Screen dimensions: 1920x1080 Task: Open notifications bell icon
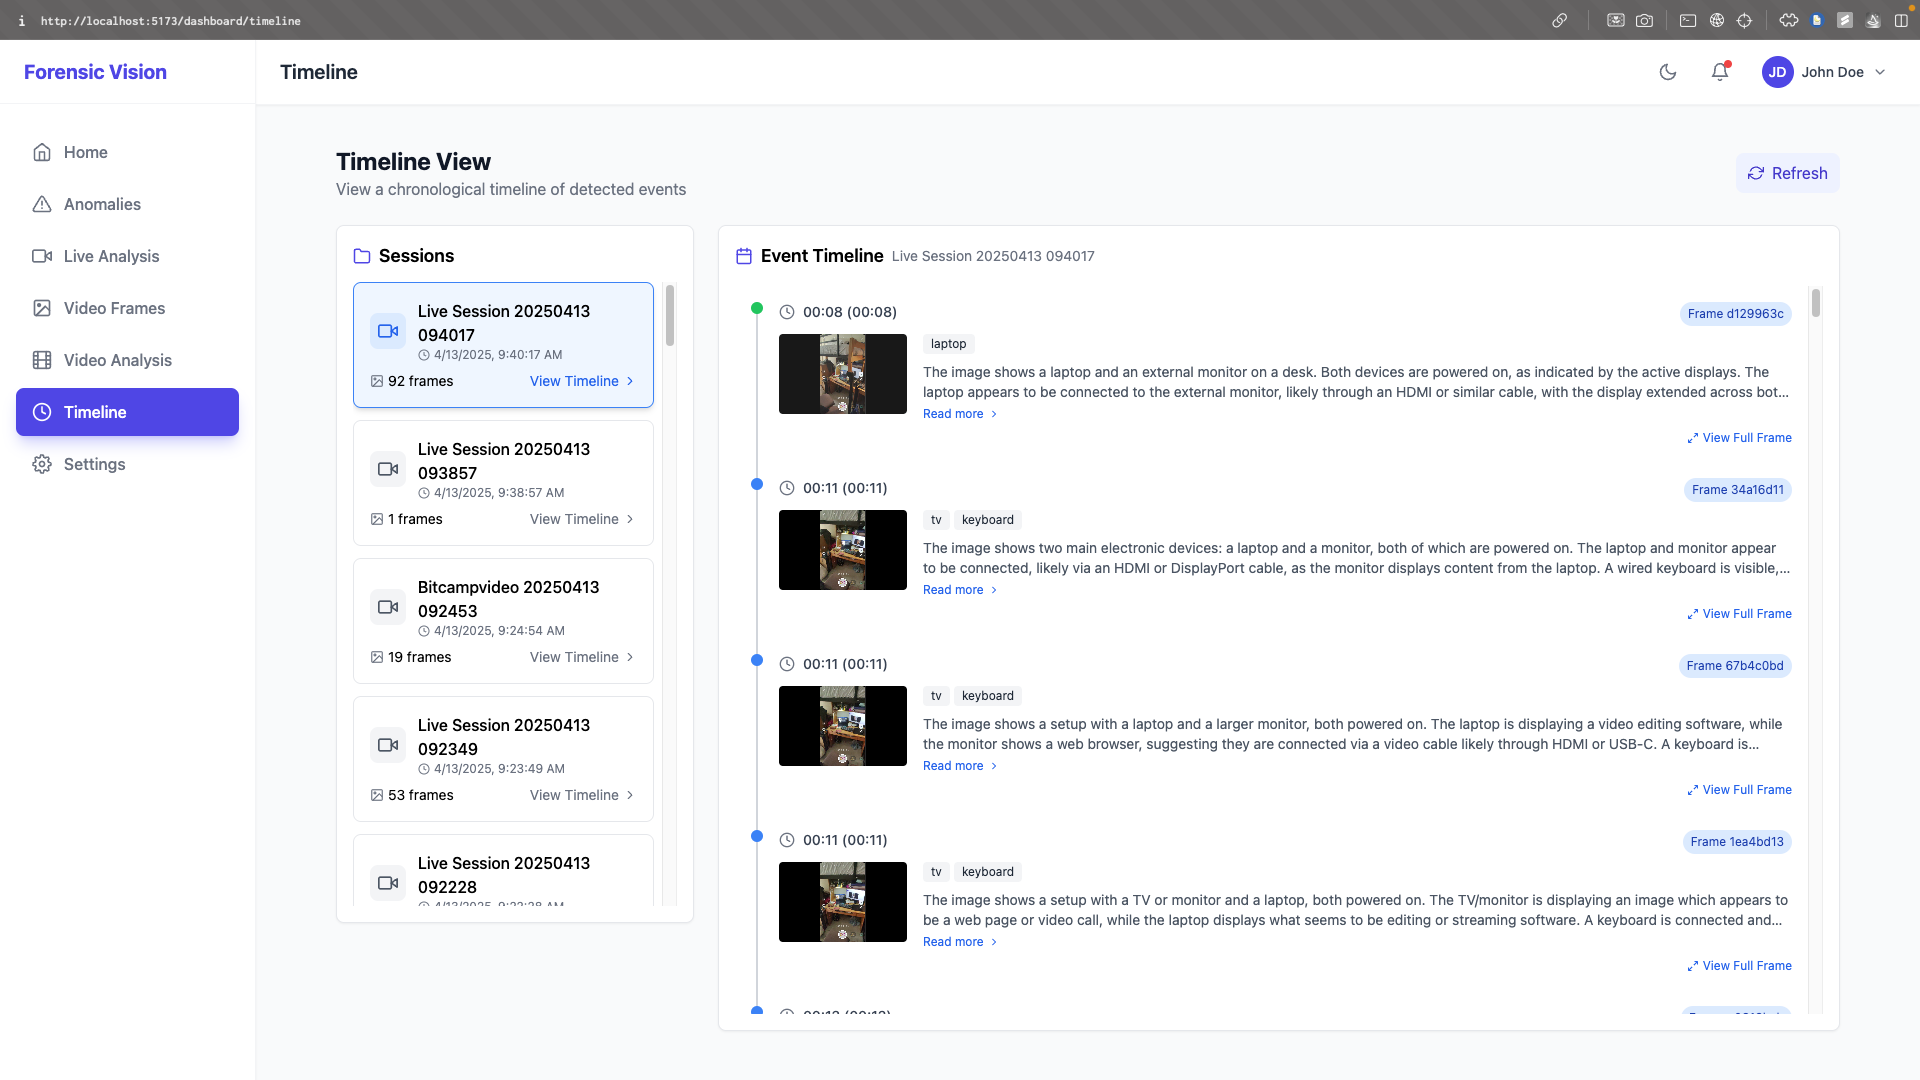point(1719,72)
